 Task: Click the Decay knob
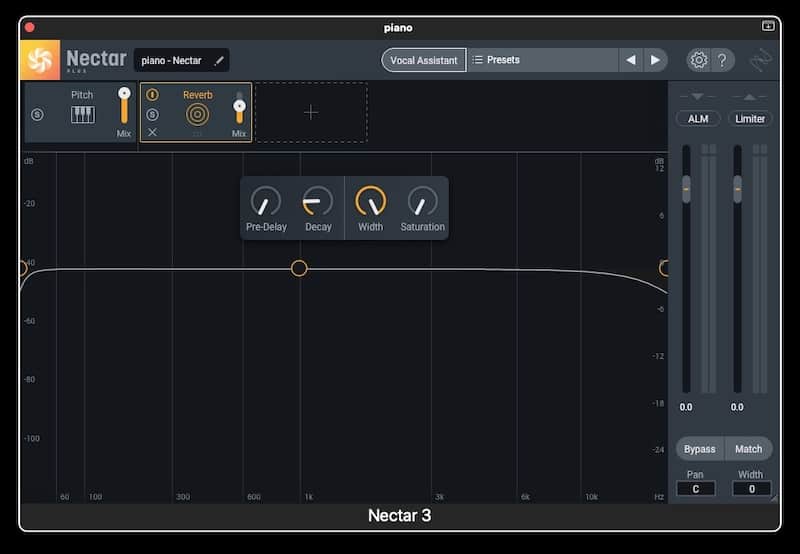pyautogui.click(x=318, y=201)
